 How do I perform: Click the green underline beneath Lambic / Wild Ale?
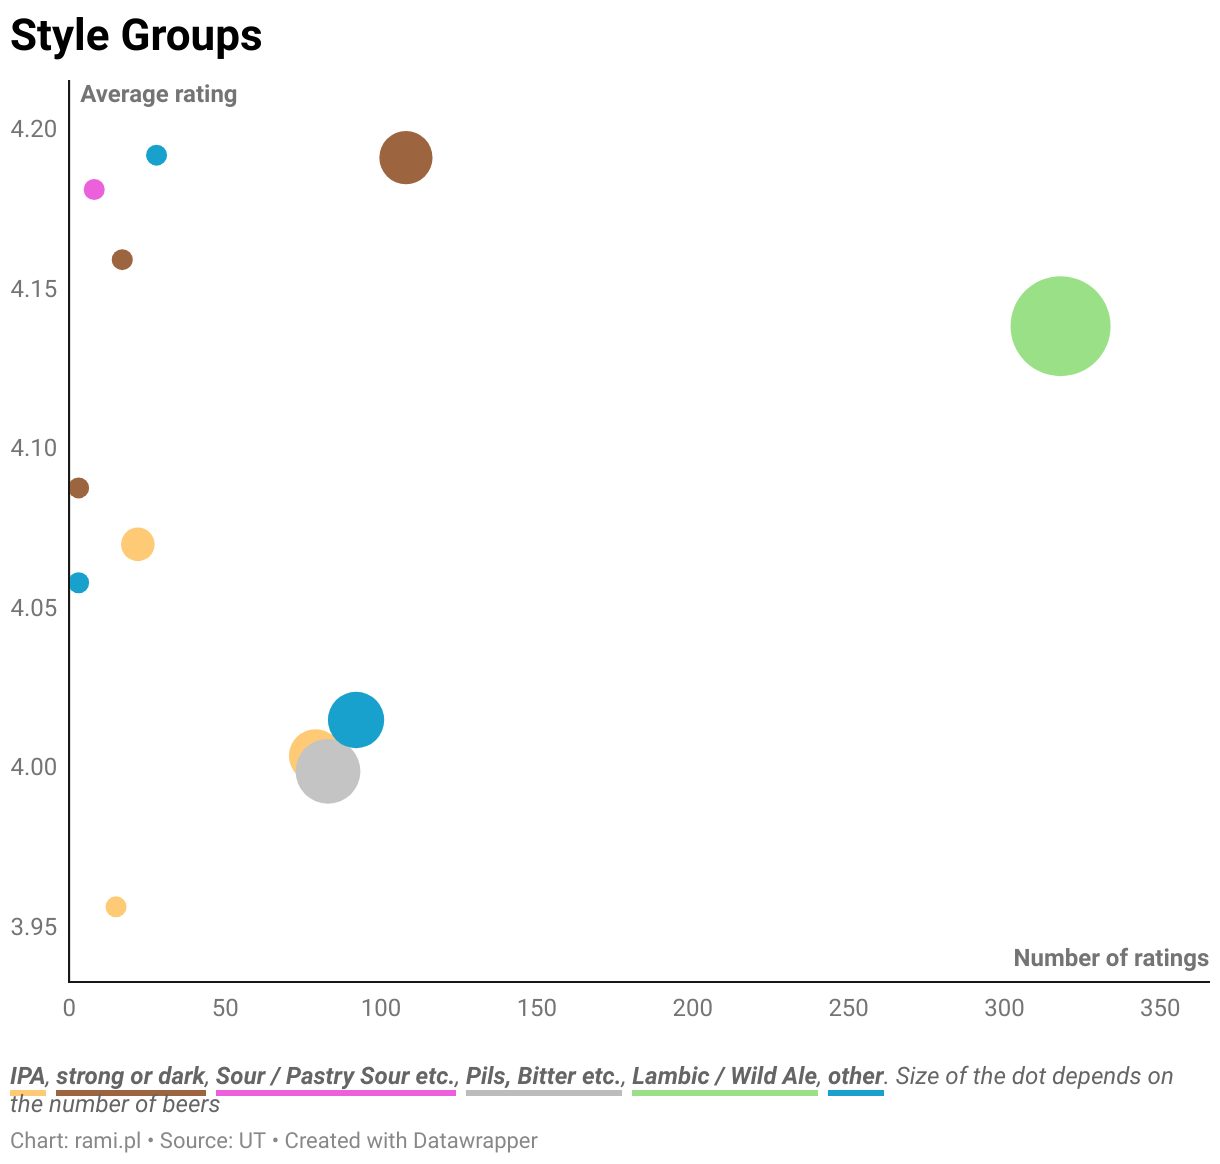[724, 1093]
